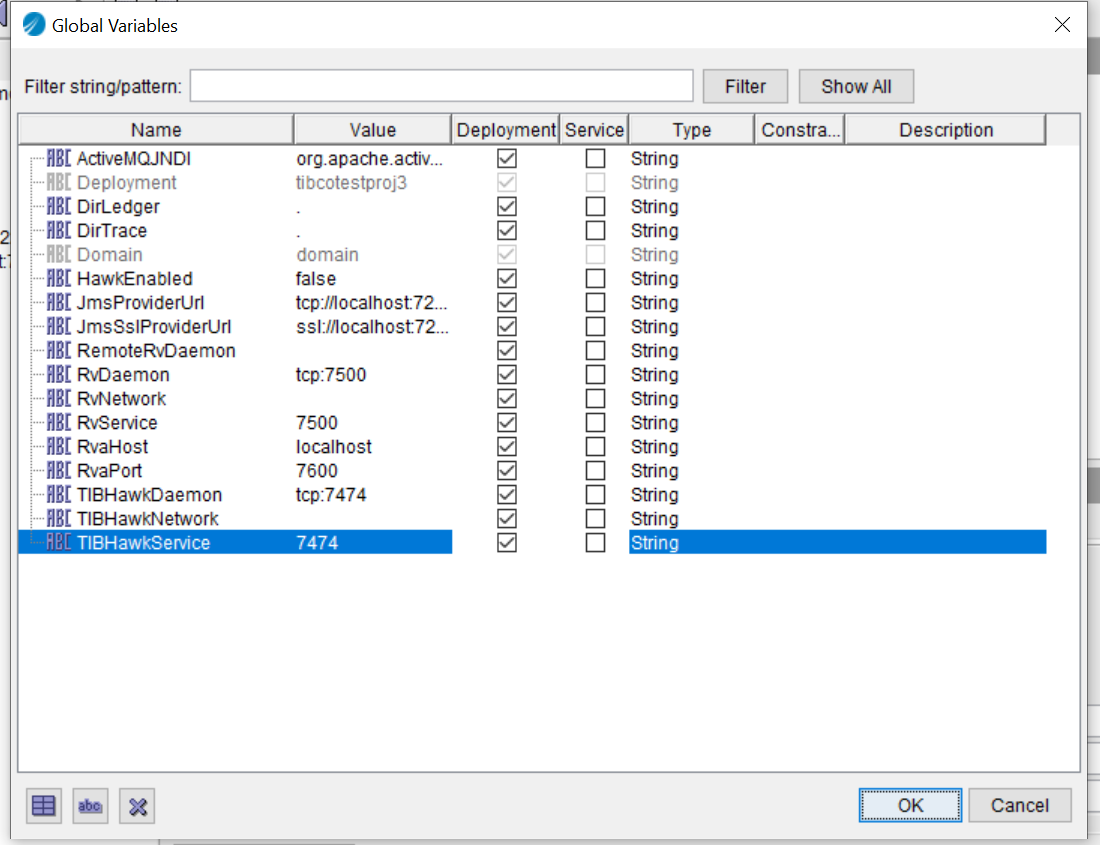Click the ABC icon beside RvDaemon
Screen dimensions: 1100x845
pos(59,374)
